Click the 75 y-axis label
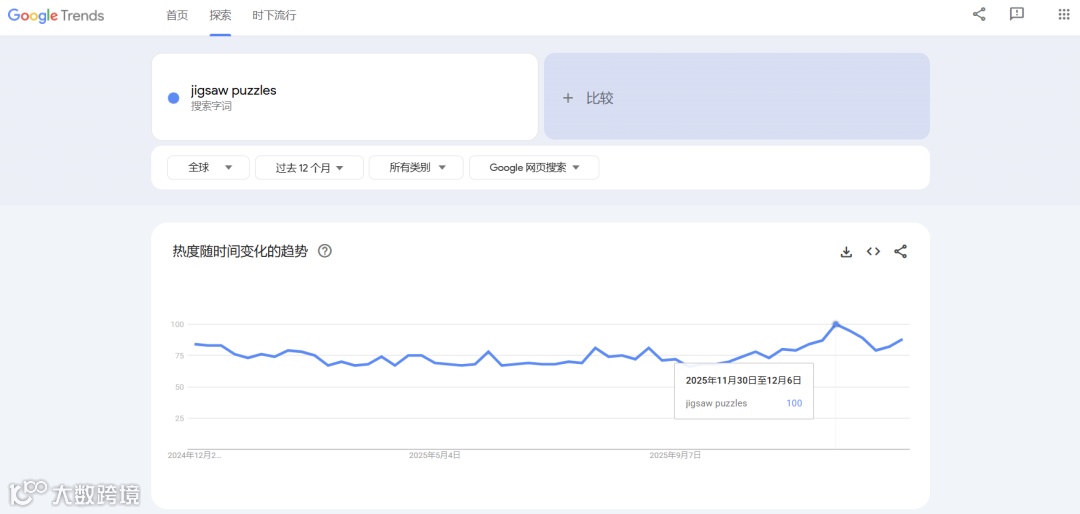Image resolution: width=1080 pixels, height=514 pixels. click(x=179, y=356)
